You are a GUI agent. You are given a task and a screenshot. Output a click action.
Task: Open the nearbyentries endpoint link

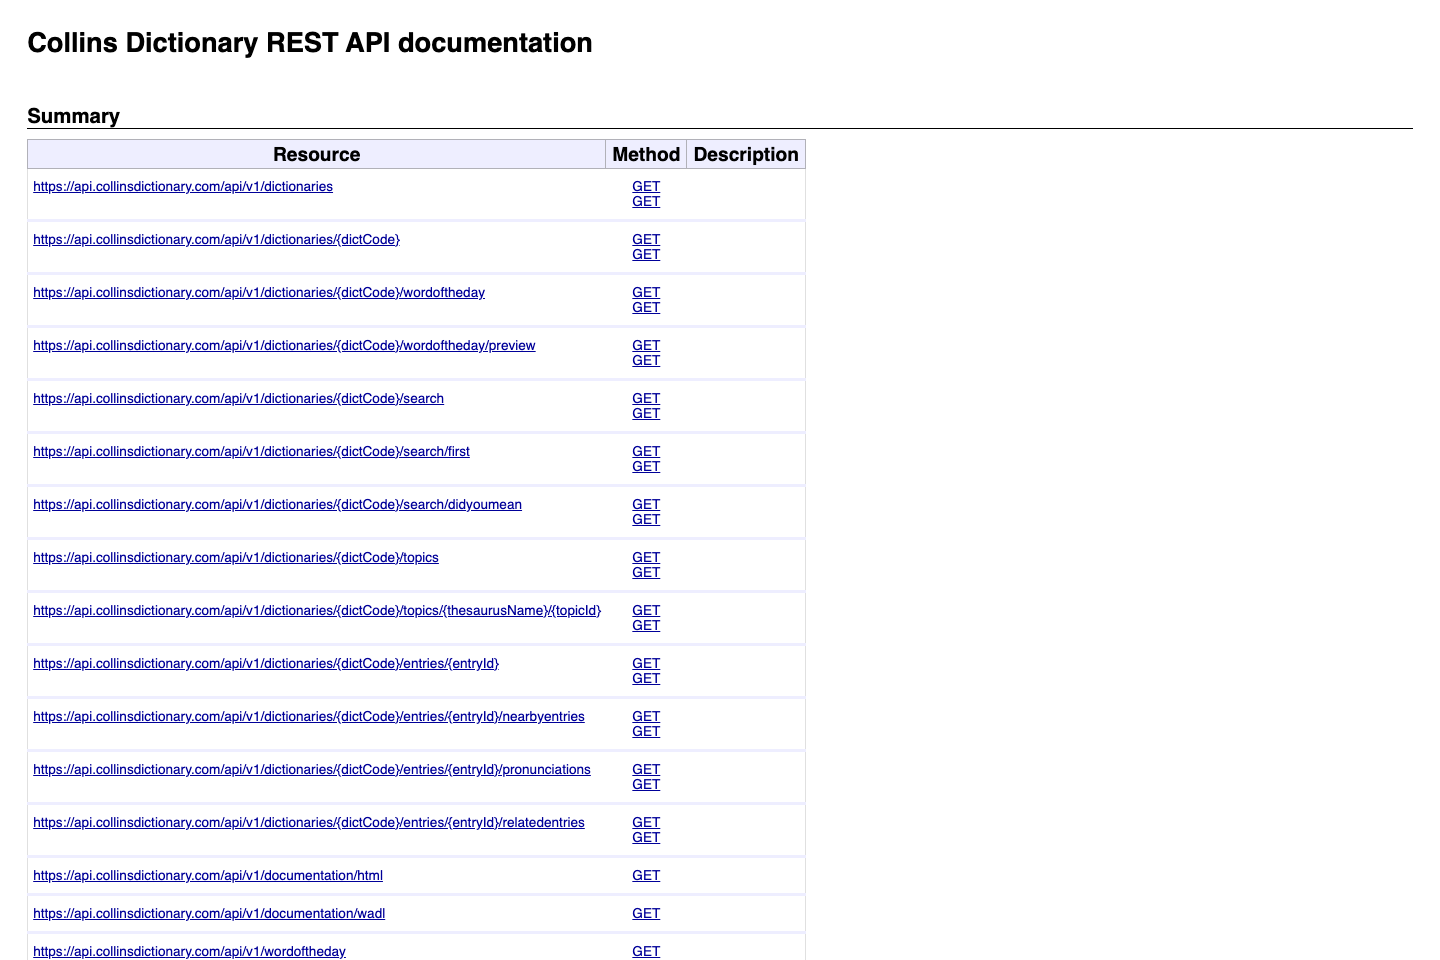tap(309, 716)
